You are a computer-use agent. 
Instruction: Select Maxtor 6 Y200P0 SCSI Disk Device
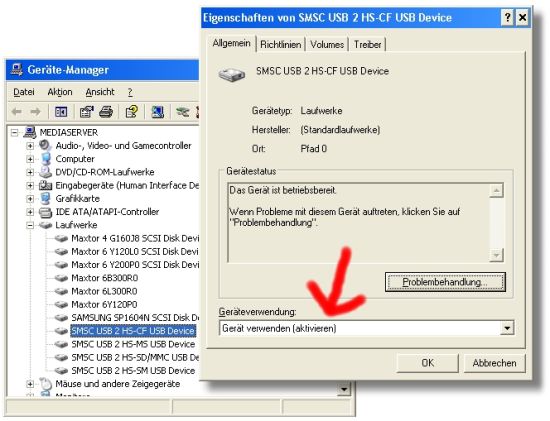pyautogui.click(x=135, y=265)
